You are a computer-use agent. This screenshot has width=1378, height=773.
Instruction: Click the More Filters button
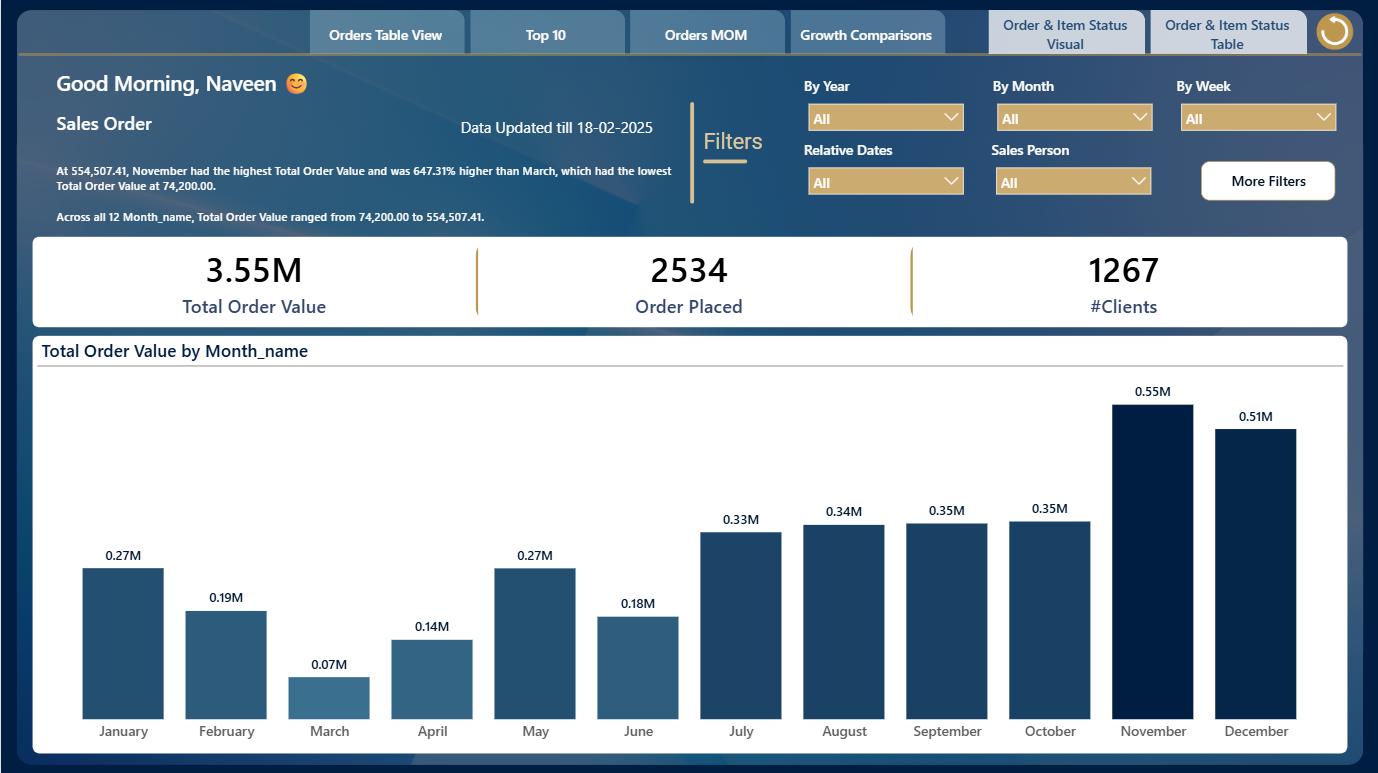(x=1268, y=181)
